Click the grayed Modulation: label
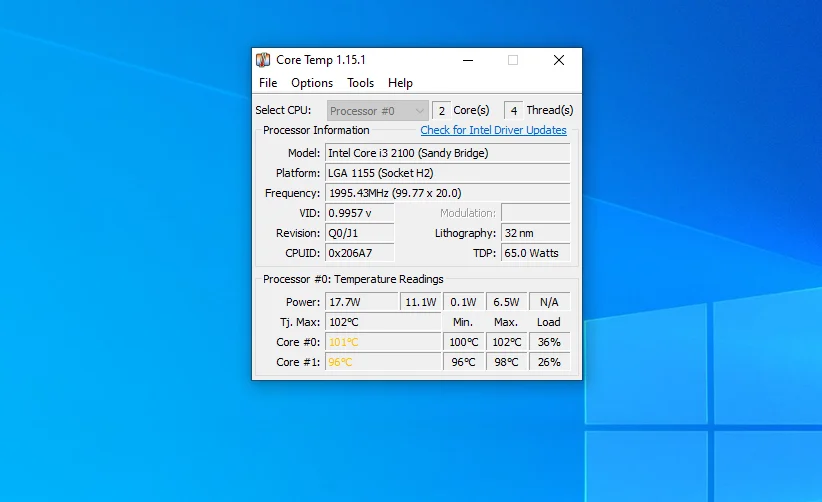 [x=468, y=213]
